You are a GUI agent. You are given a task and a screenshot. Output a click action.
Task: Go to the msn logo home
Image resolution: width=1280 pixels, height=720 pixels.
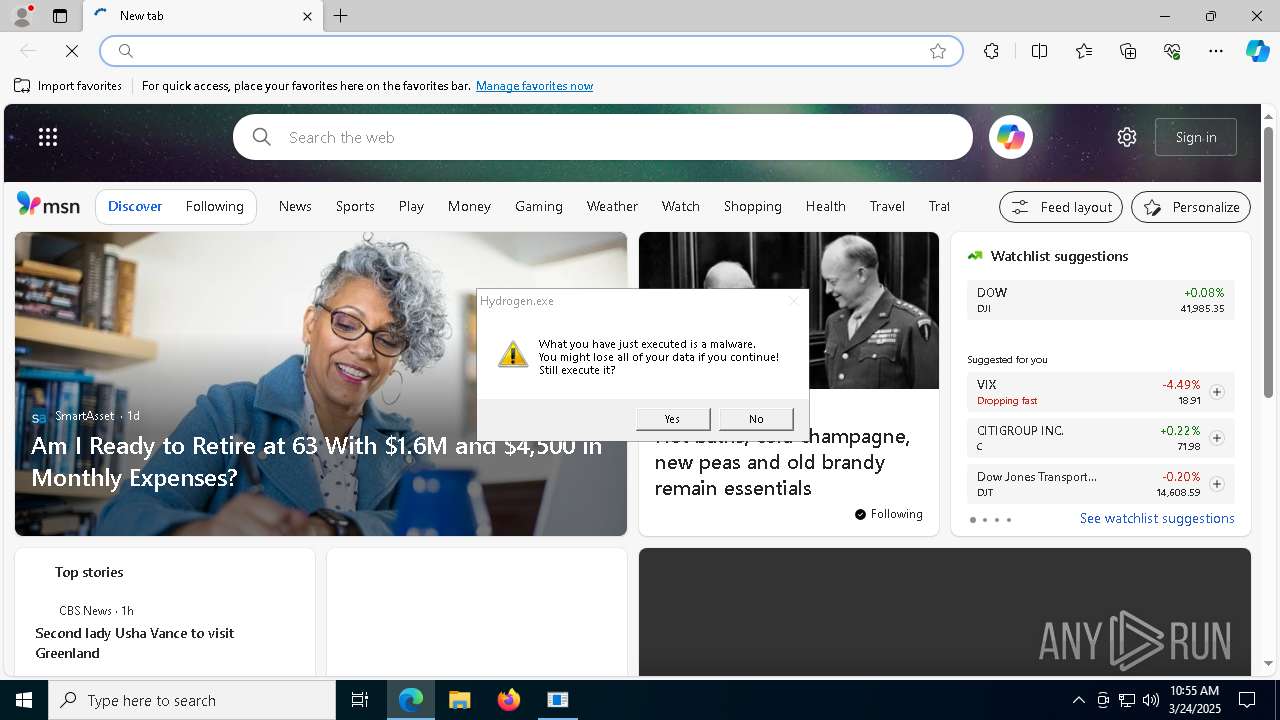click(48, 205)
